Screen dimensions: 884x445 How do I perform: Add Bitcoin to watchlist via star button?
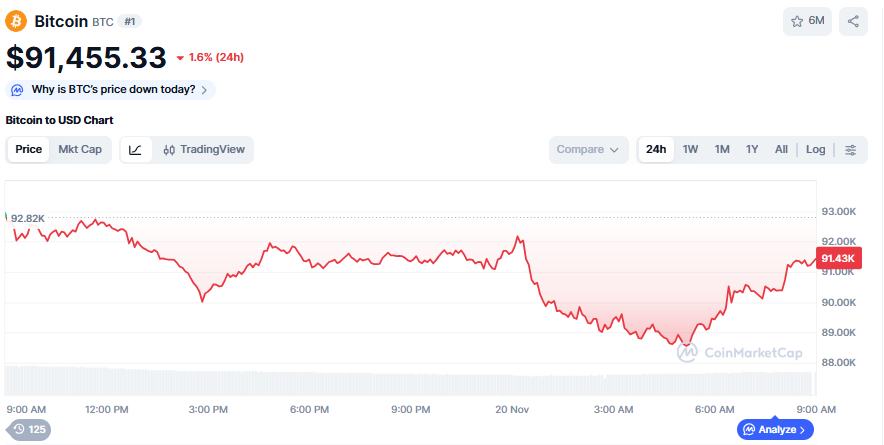point(807,21)
